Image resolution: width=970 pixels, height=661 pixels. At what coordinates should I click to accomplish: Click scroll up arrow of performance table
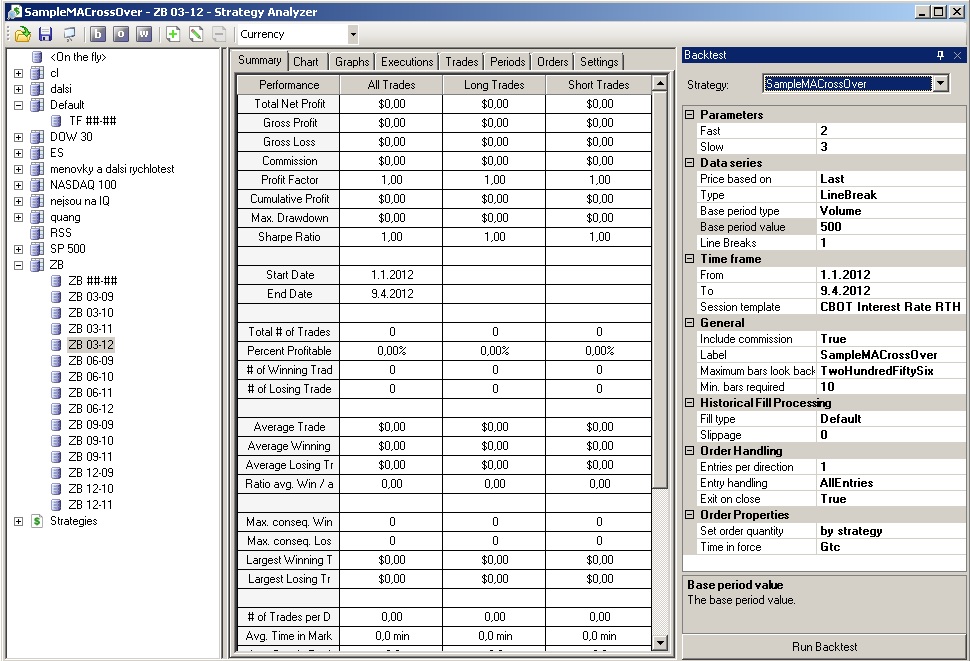point(659,83)
